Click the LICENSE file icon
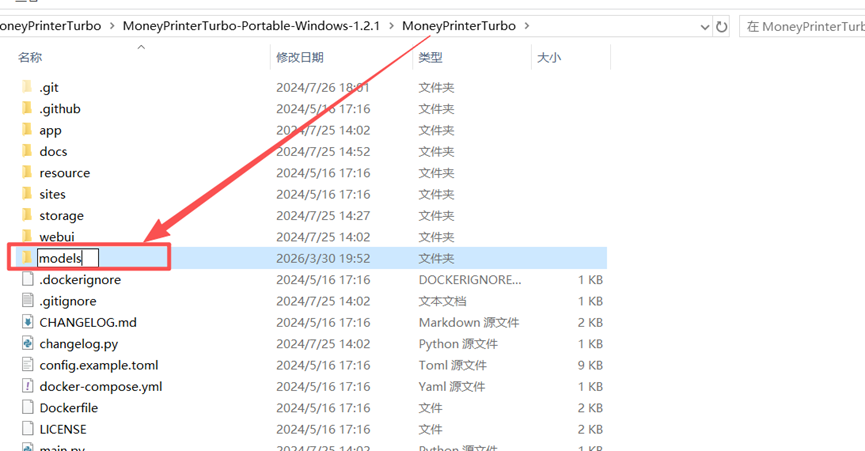This screenshot has height=451, width=865. tap(28, 429)
